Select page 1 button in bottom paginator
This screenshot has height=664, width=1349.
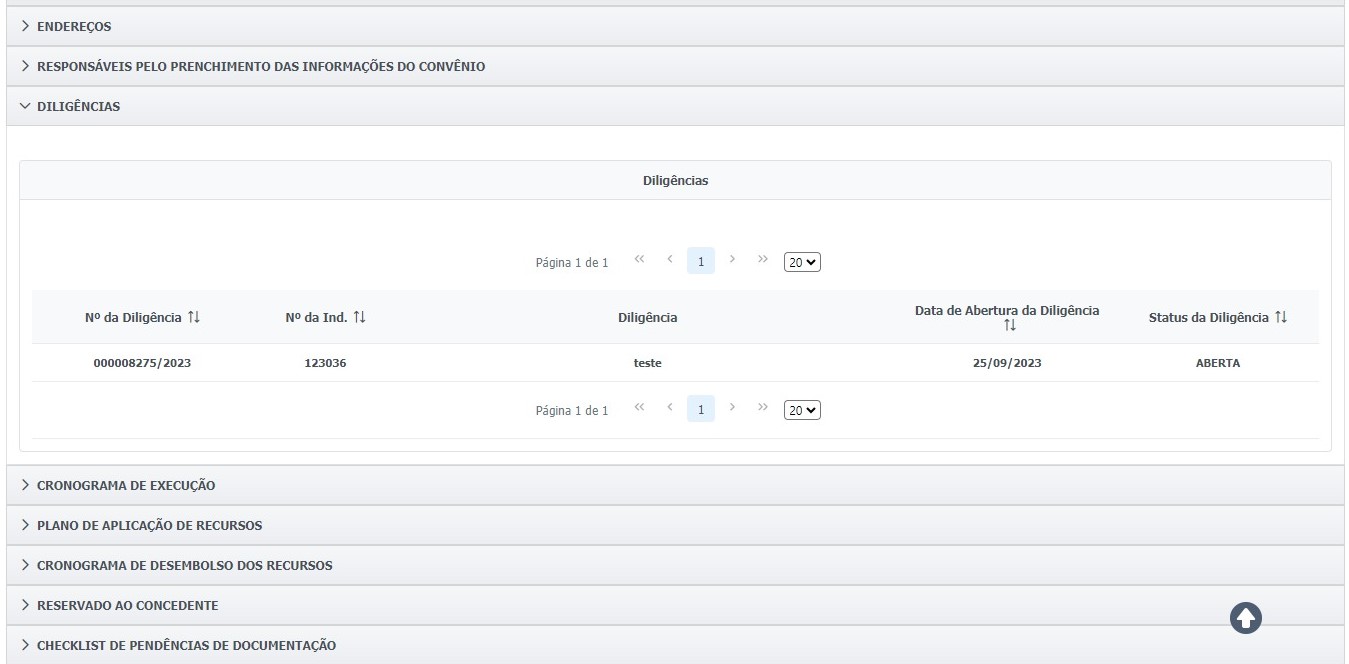[701, 409]
